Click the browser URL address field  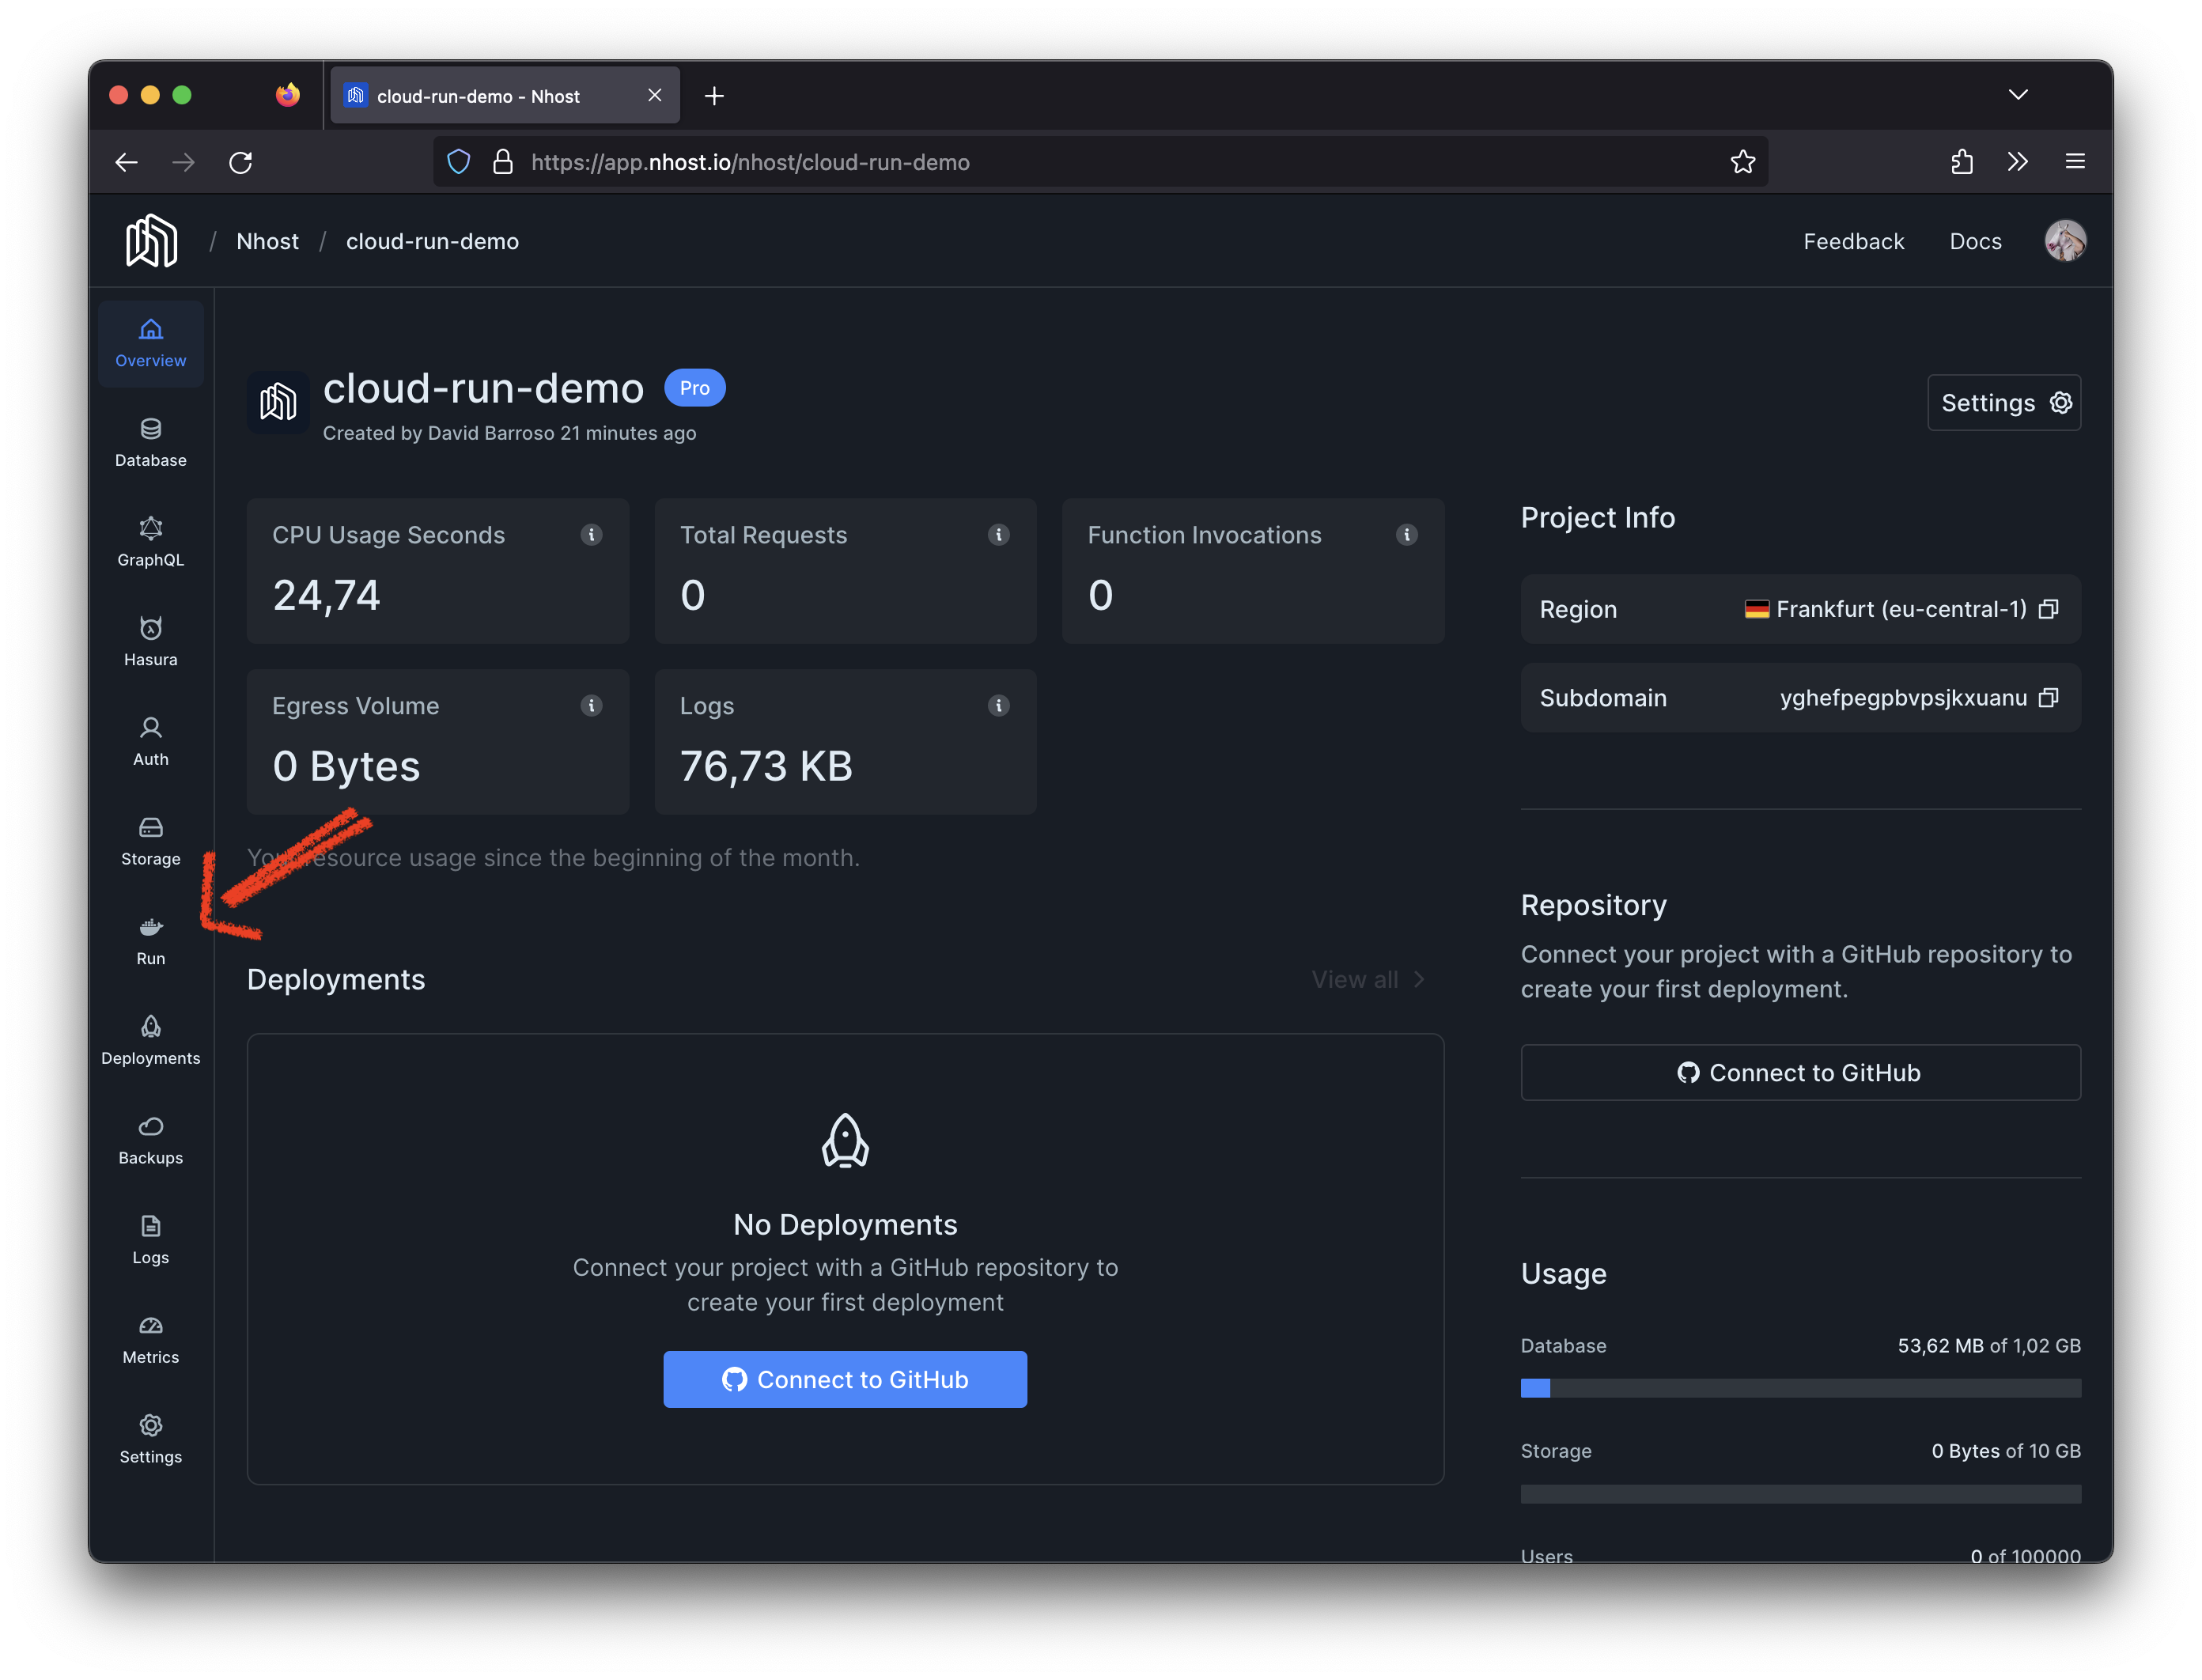[x=1100, y=162]
